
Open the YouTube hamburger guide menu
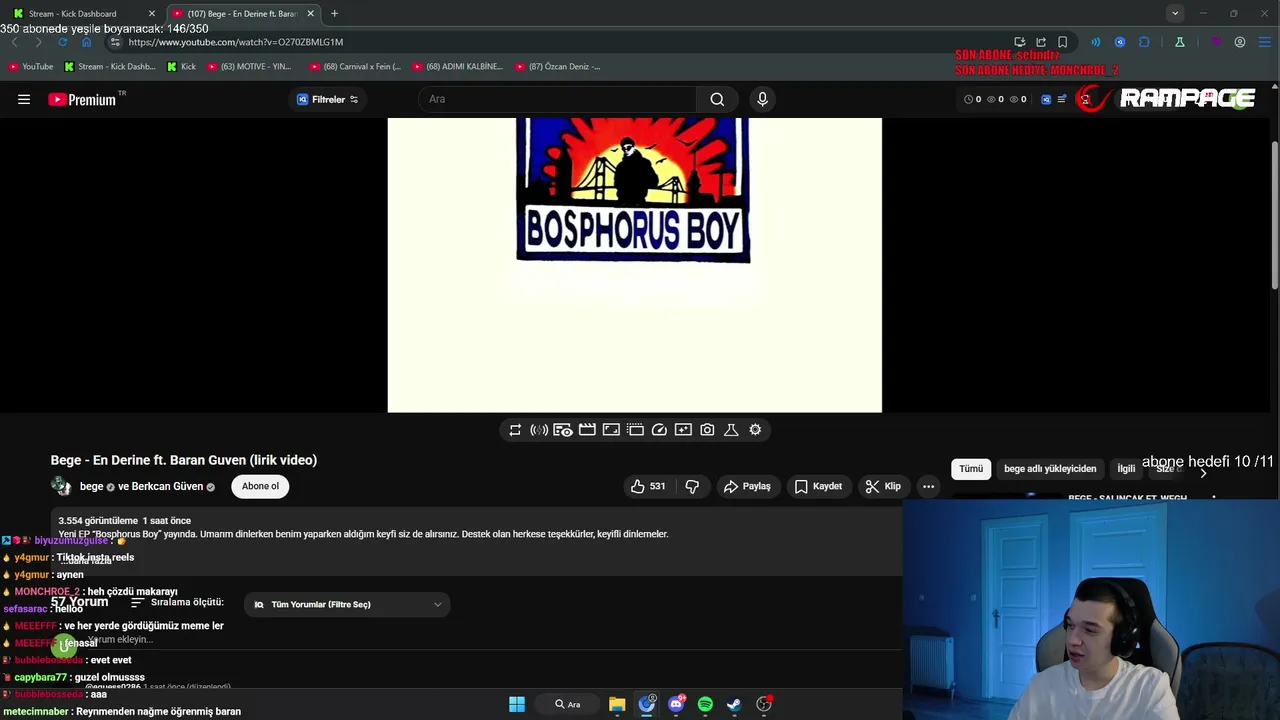coord(24,99)
